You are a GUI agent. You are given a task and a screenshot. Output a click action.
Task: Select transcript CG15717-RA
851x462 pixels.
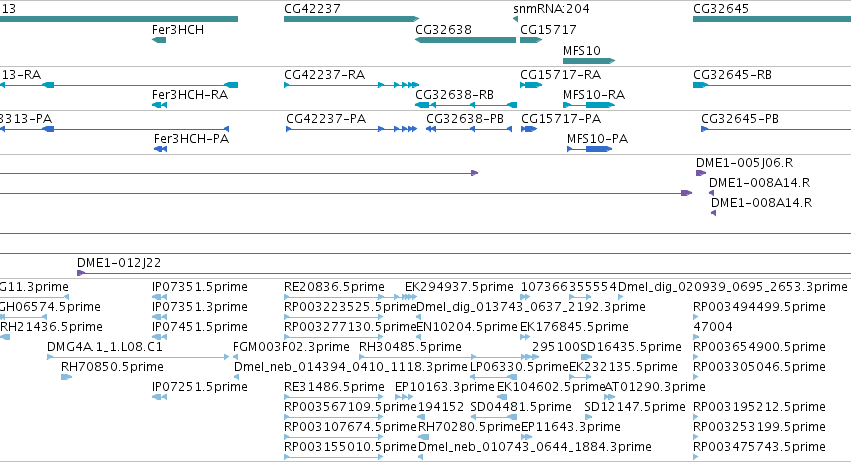(560, 75)
